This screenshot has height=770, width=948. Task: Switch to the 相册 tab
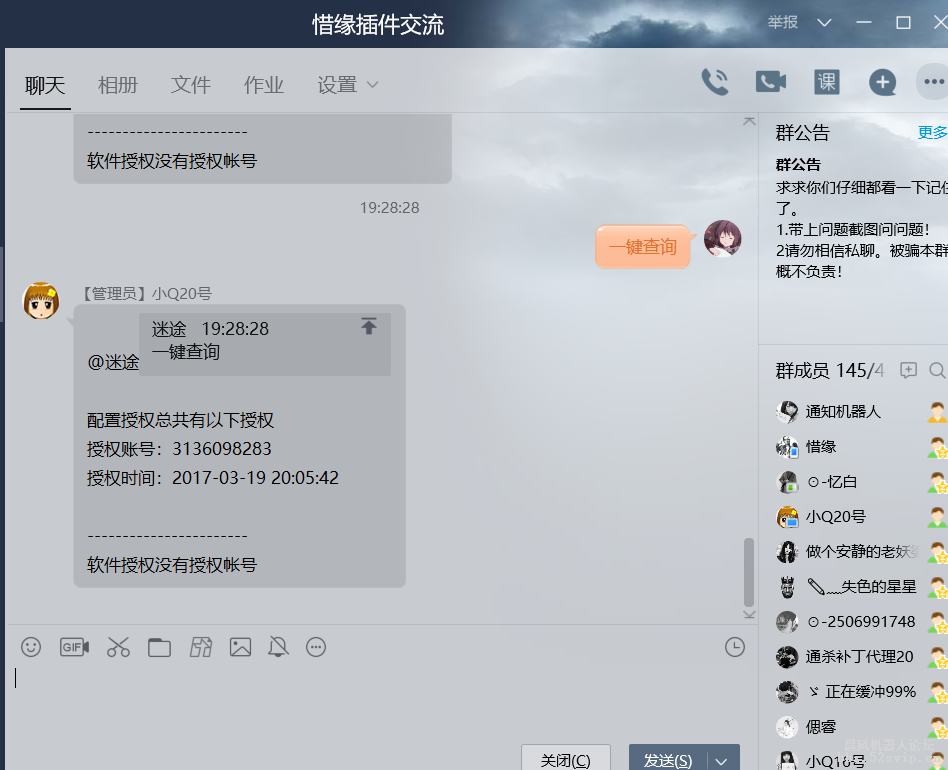pos(118,85)
